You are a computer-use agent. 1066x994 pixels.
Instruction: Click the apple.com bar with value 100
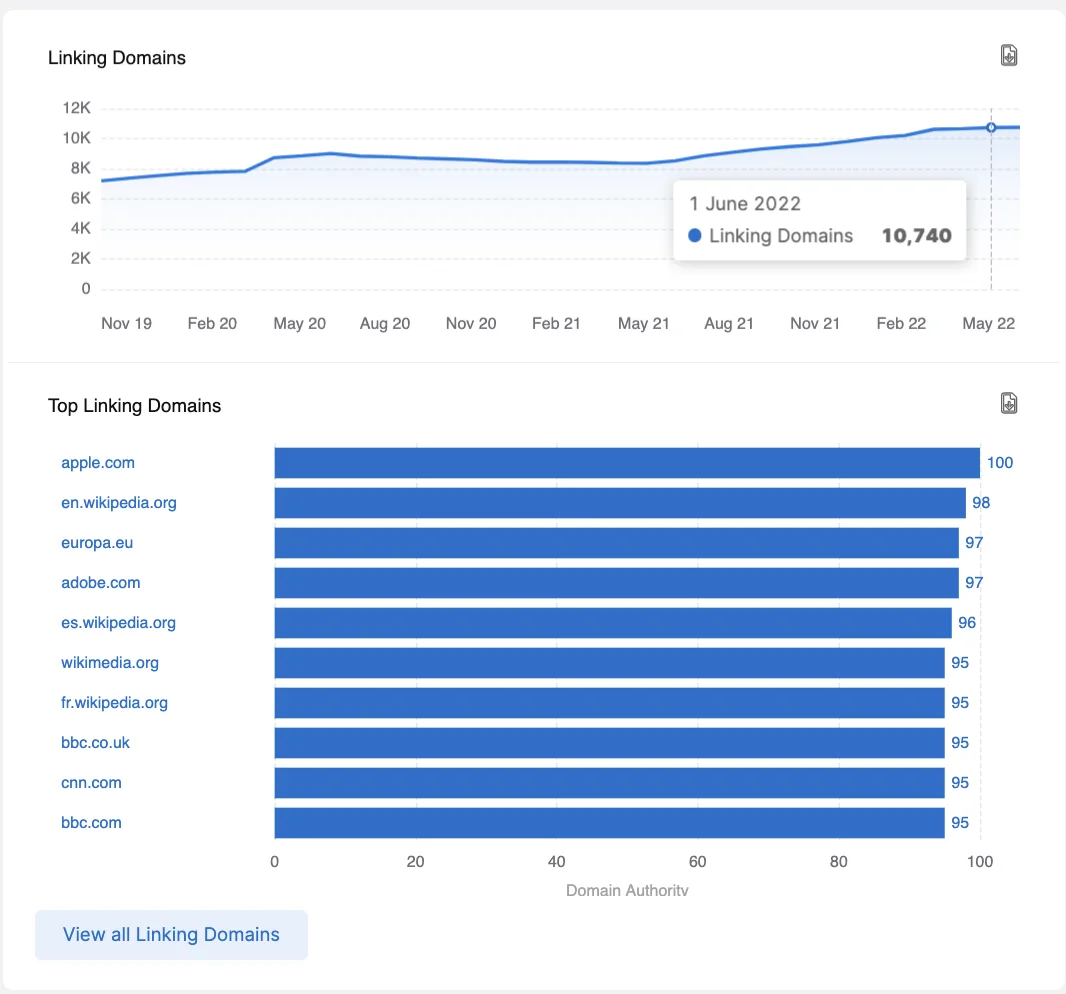627,463
